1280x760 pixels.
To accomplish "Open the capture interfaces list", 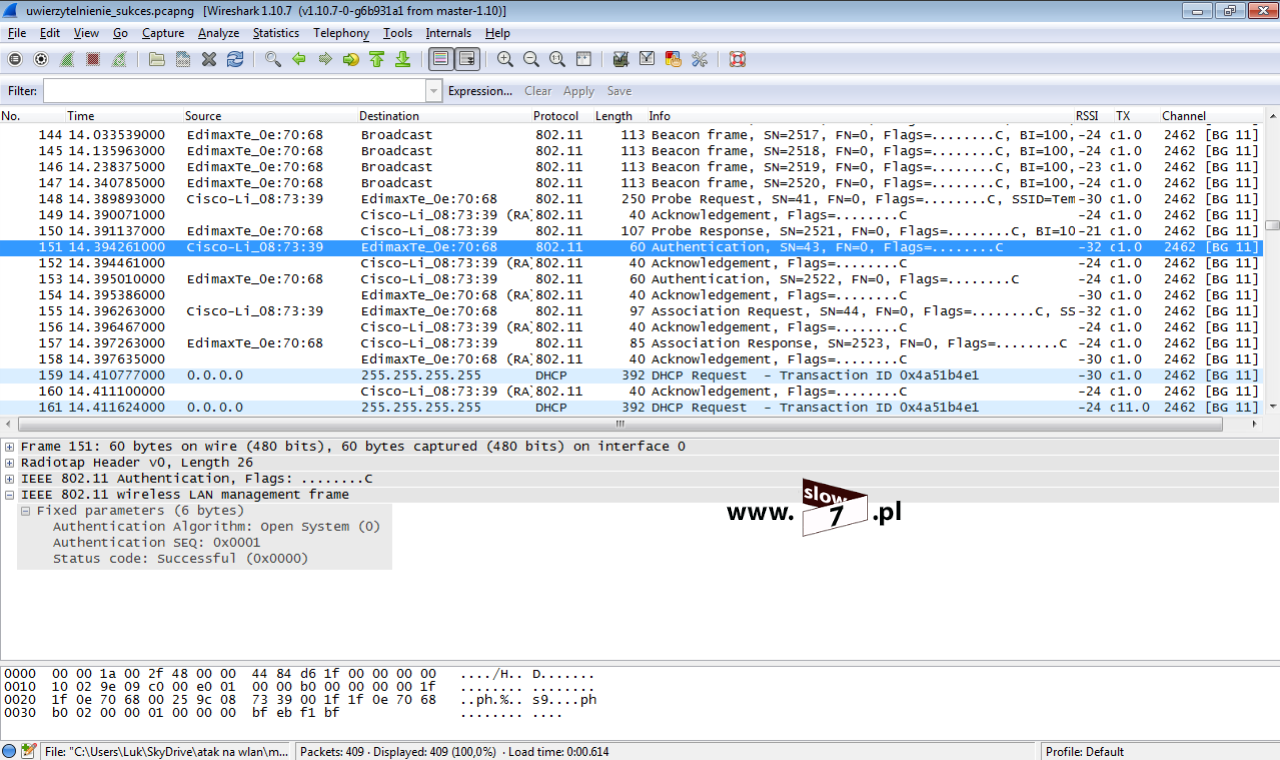I will (15, 59).
